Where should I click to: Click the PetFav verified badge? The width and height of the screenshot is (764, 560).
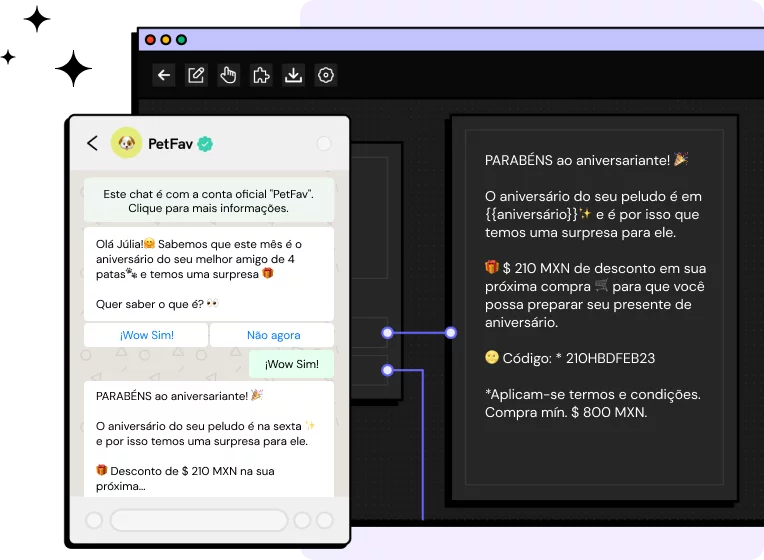coord(205,144)
